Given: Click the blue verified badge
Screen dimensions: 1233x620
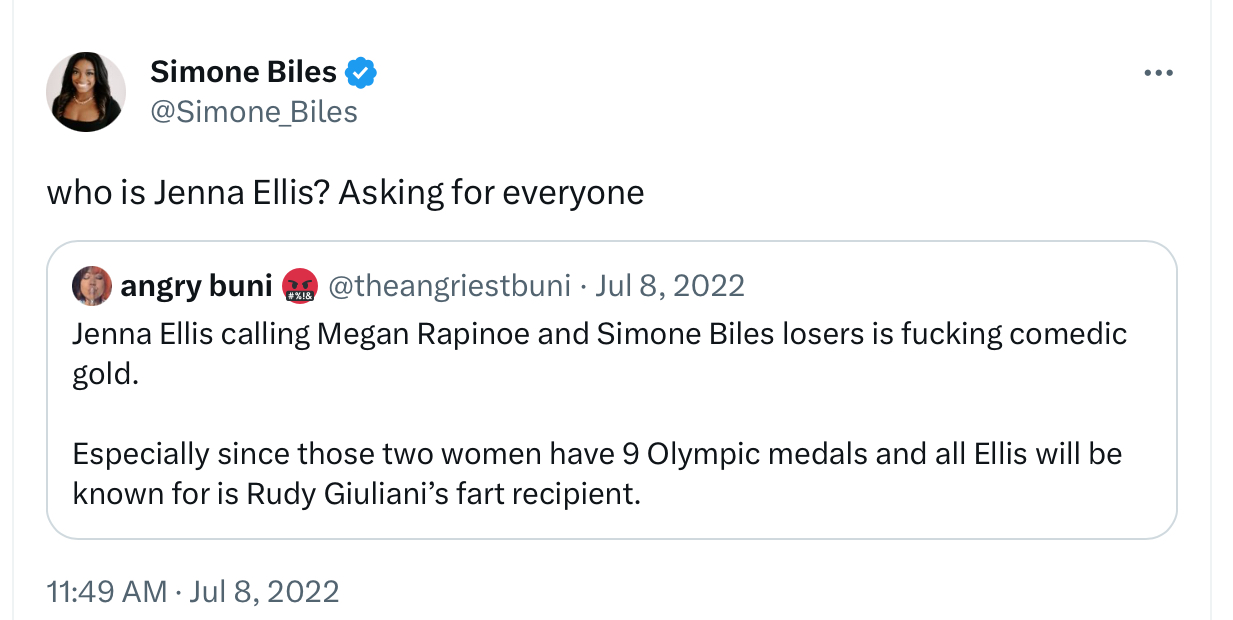Looking at the screenshot, I should point(361,72).
